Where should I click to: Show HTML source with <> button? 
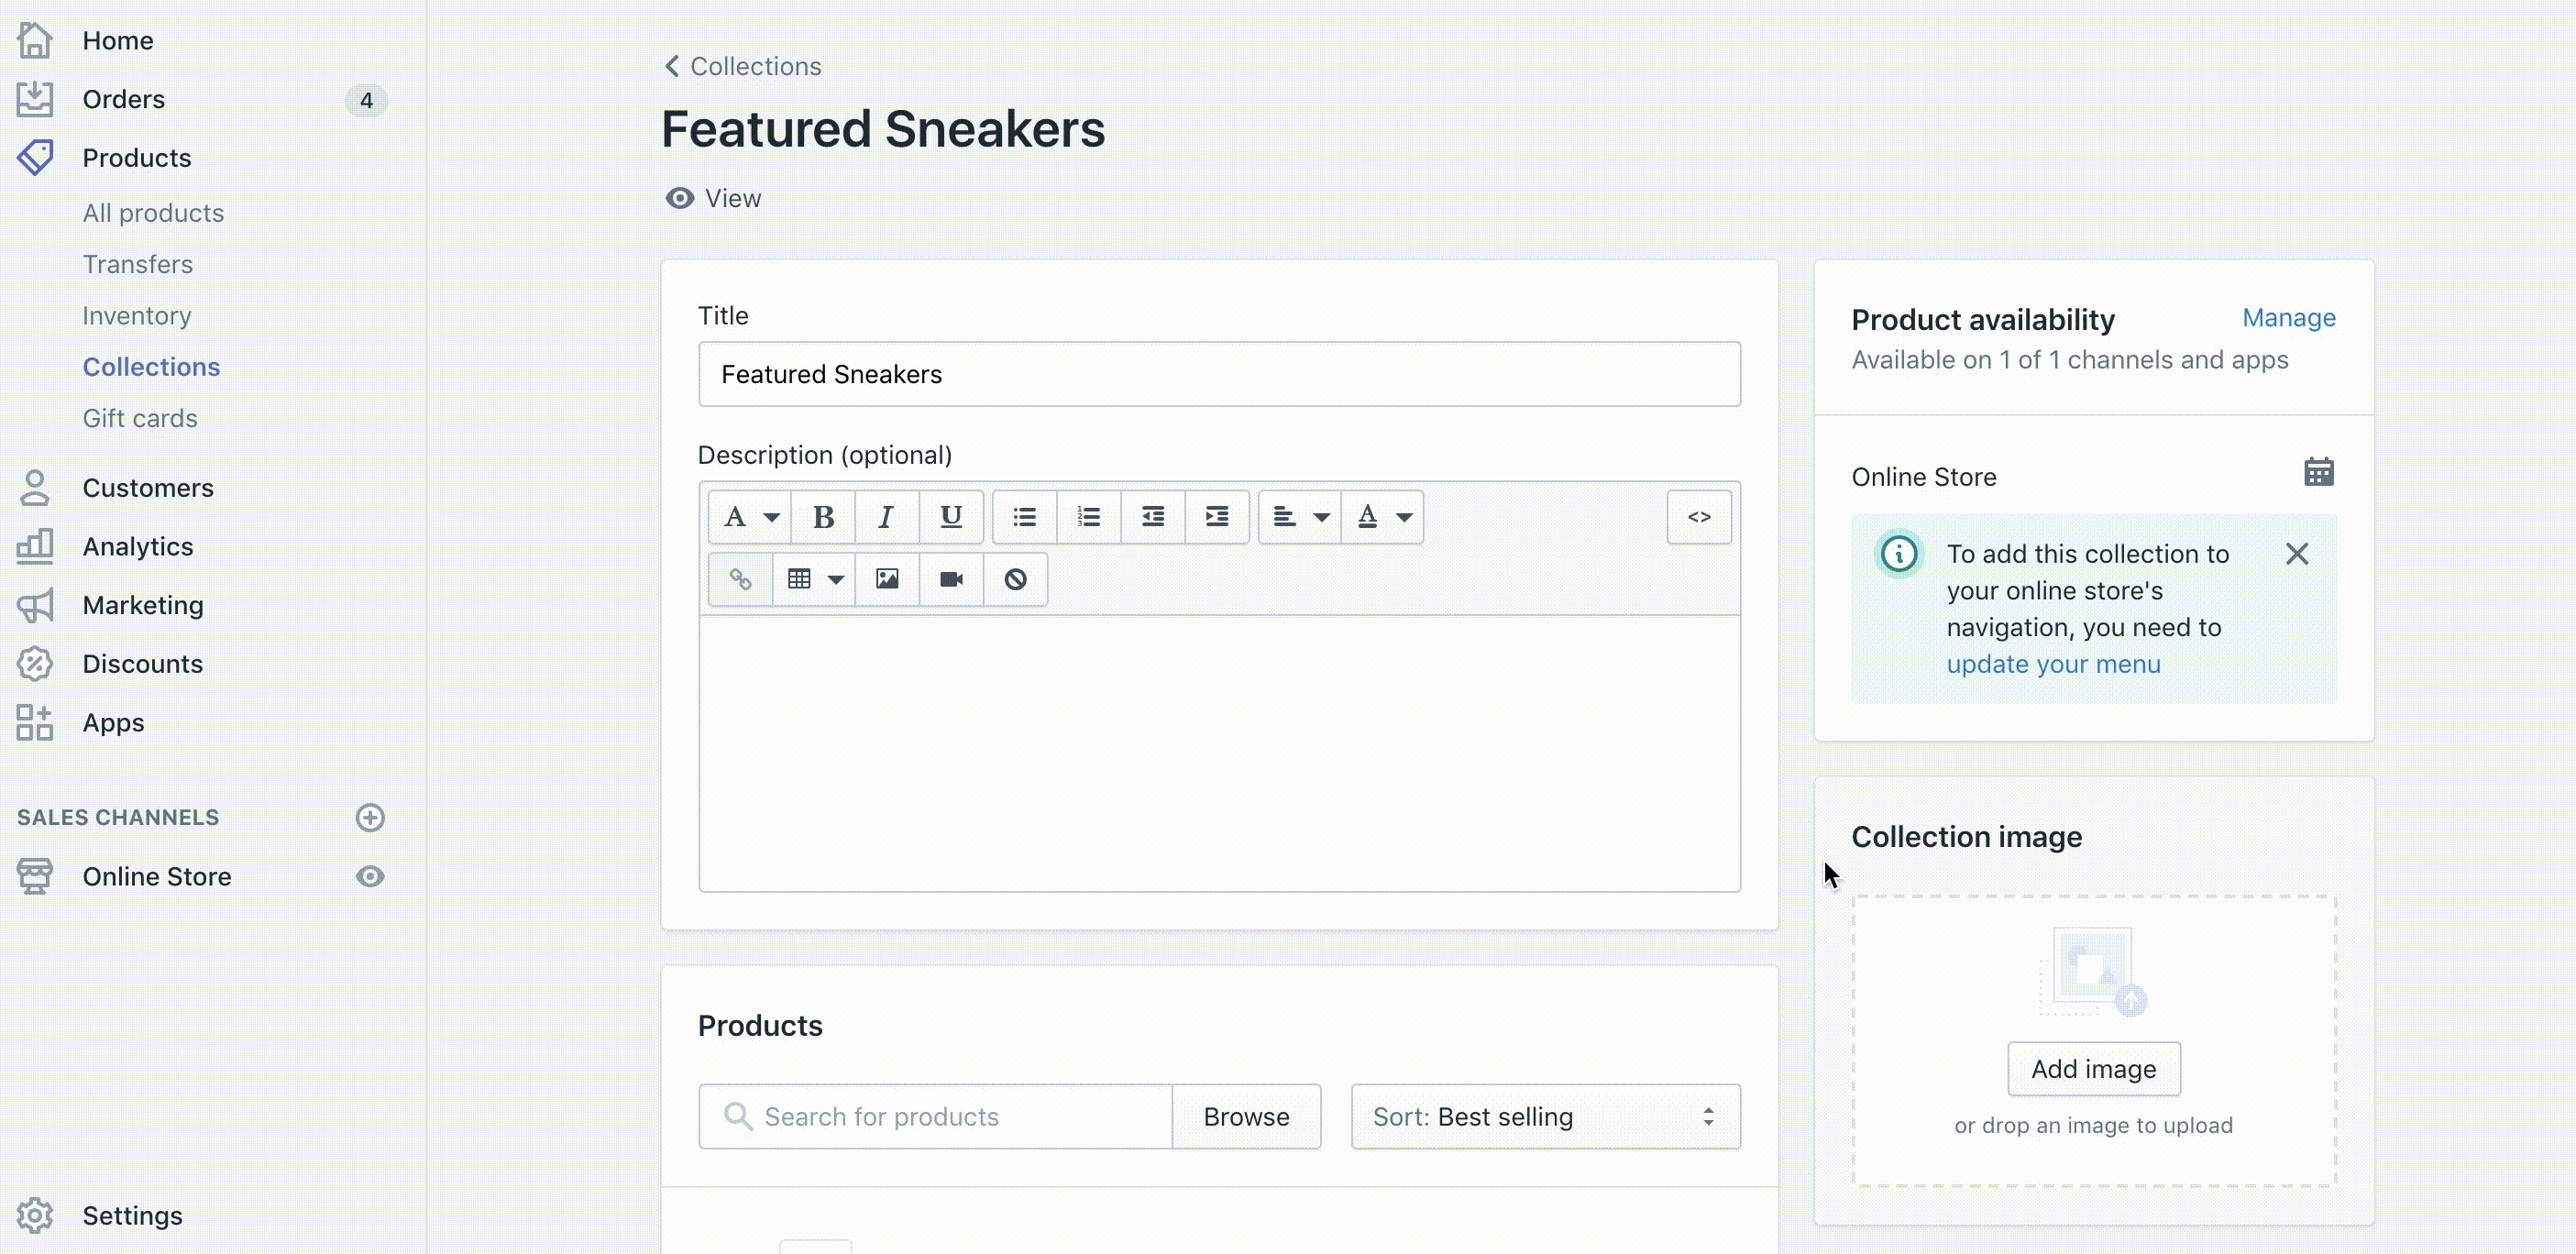pyautogui.click(x=1699, y=517)
